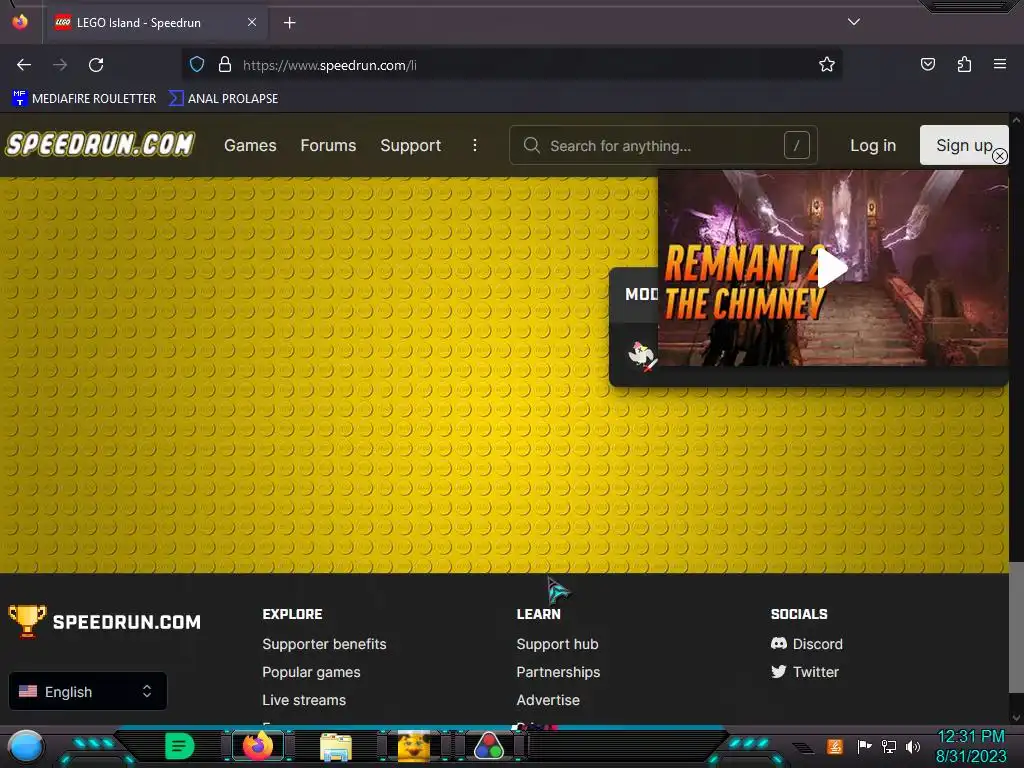Open the Twitter social link

(805, 672)
